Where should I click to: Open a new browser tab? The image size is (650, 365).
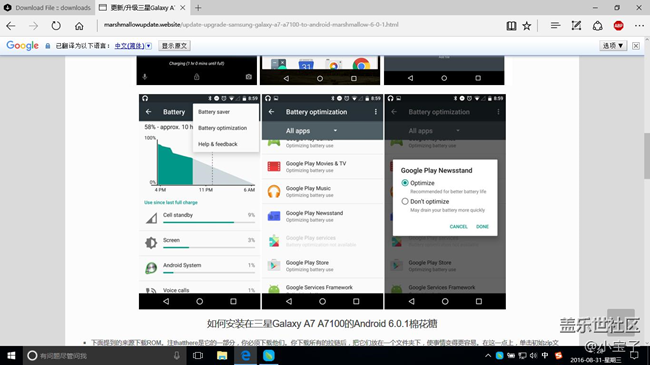[198, 7]
